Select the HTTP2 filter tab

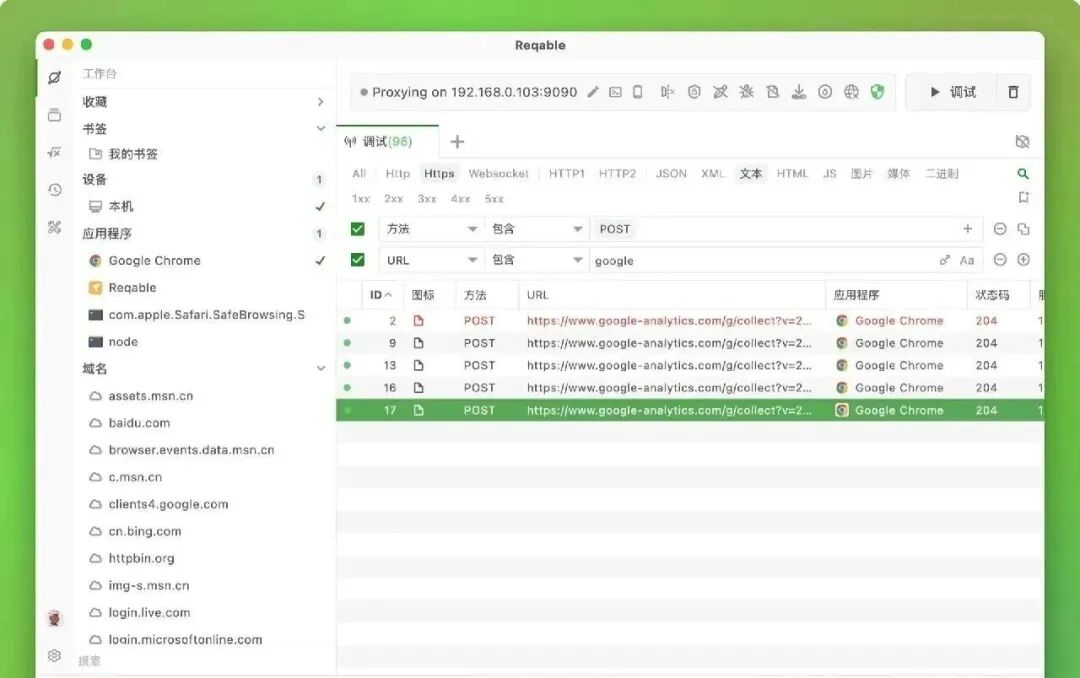pos(617,174)
